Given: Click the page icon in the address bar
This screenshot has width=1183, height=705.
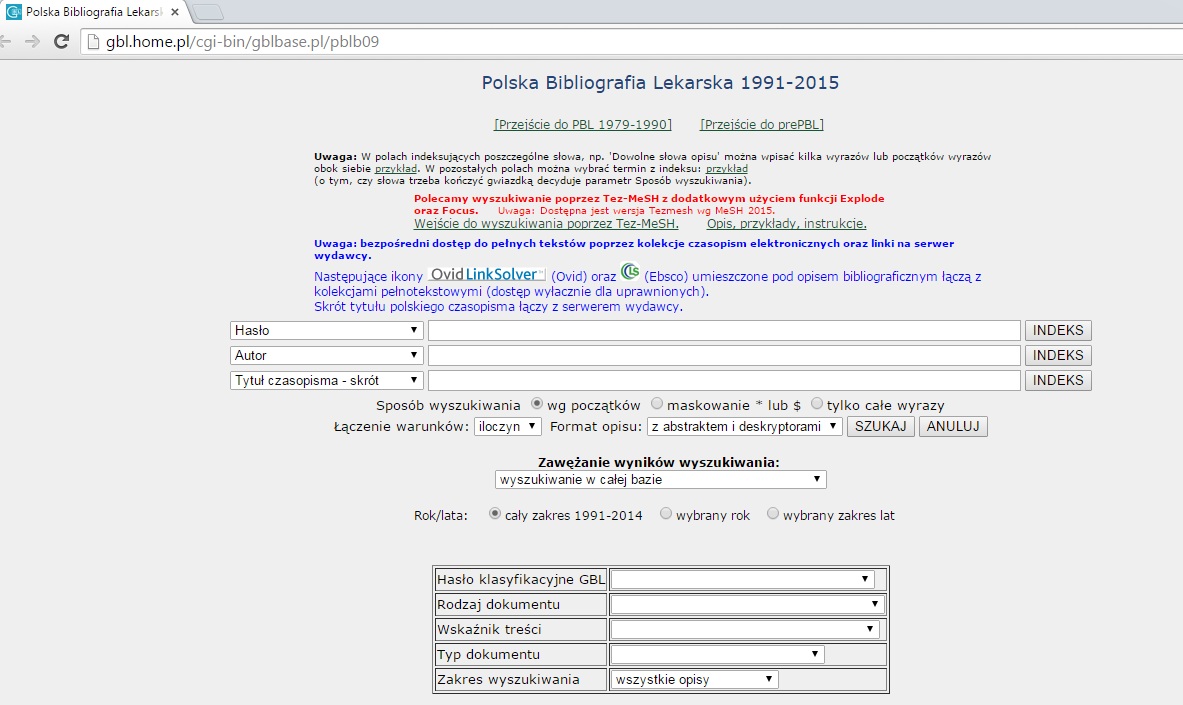Looking at the screenshot, I should click(94, 42).
